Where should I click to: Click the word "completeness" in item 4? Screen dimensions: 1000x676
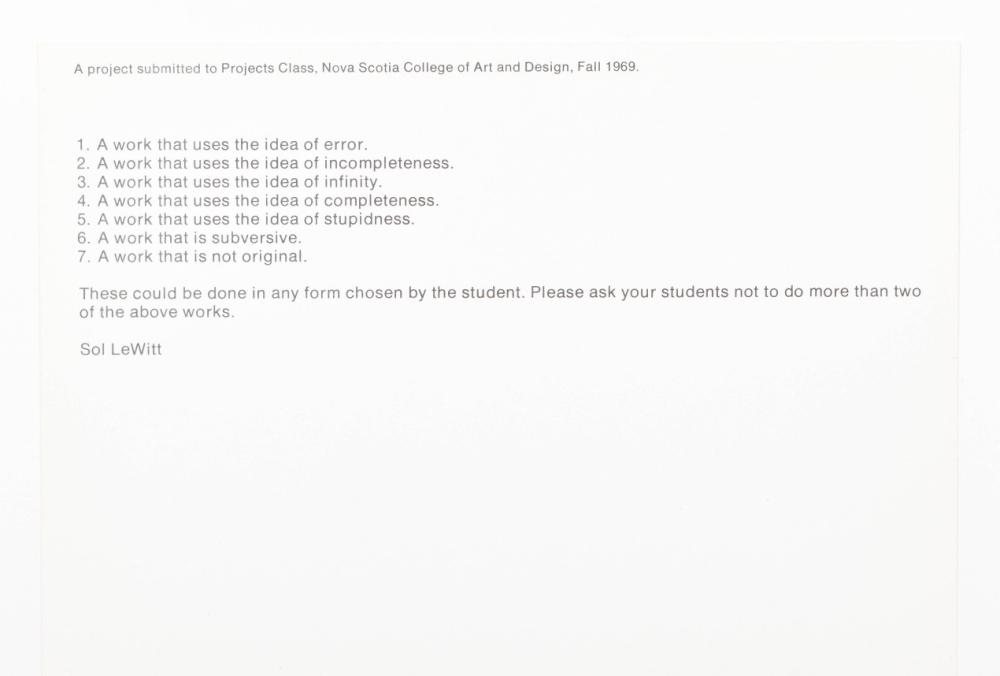click(380, 200)
